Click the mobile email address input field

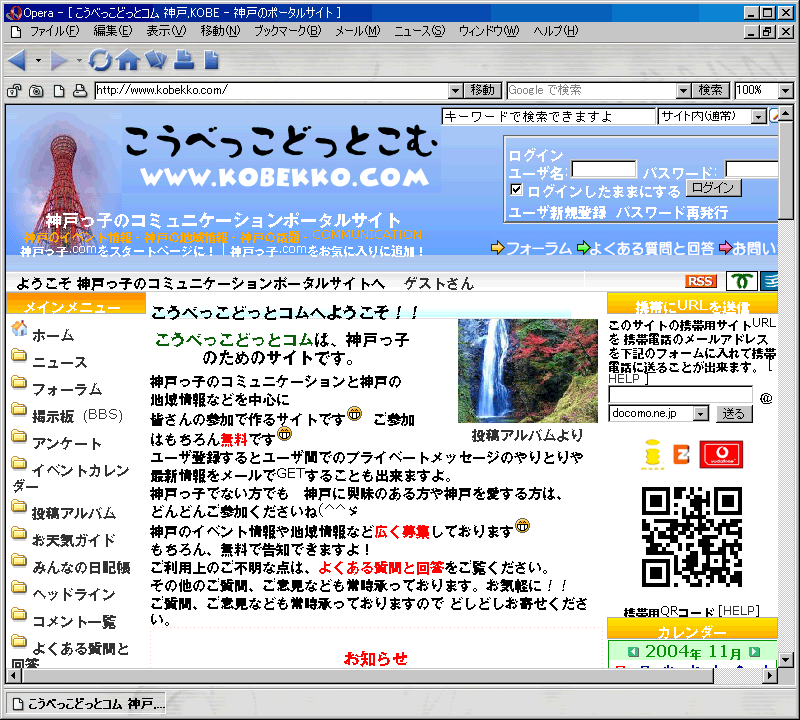[x=680, y=394]
